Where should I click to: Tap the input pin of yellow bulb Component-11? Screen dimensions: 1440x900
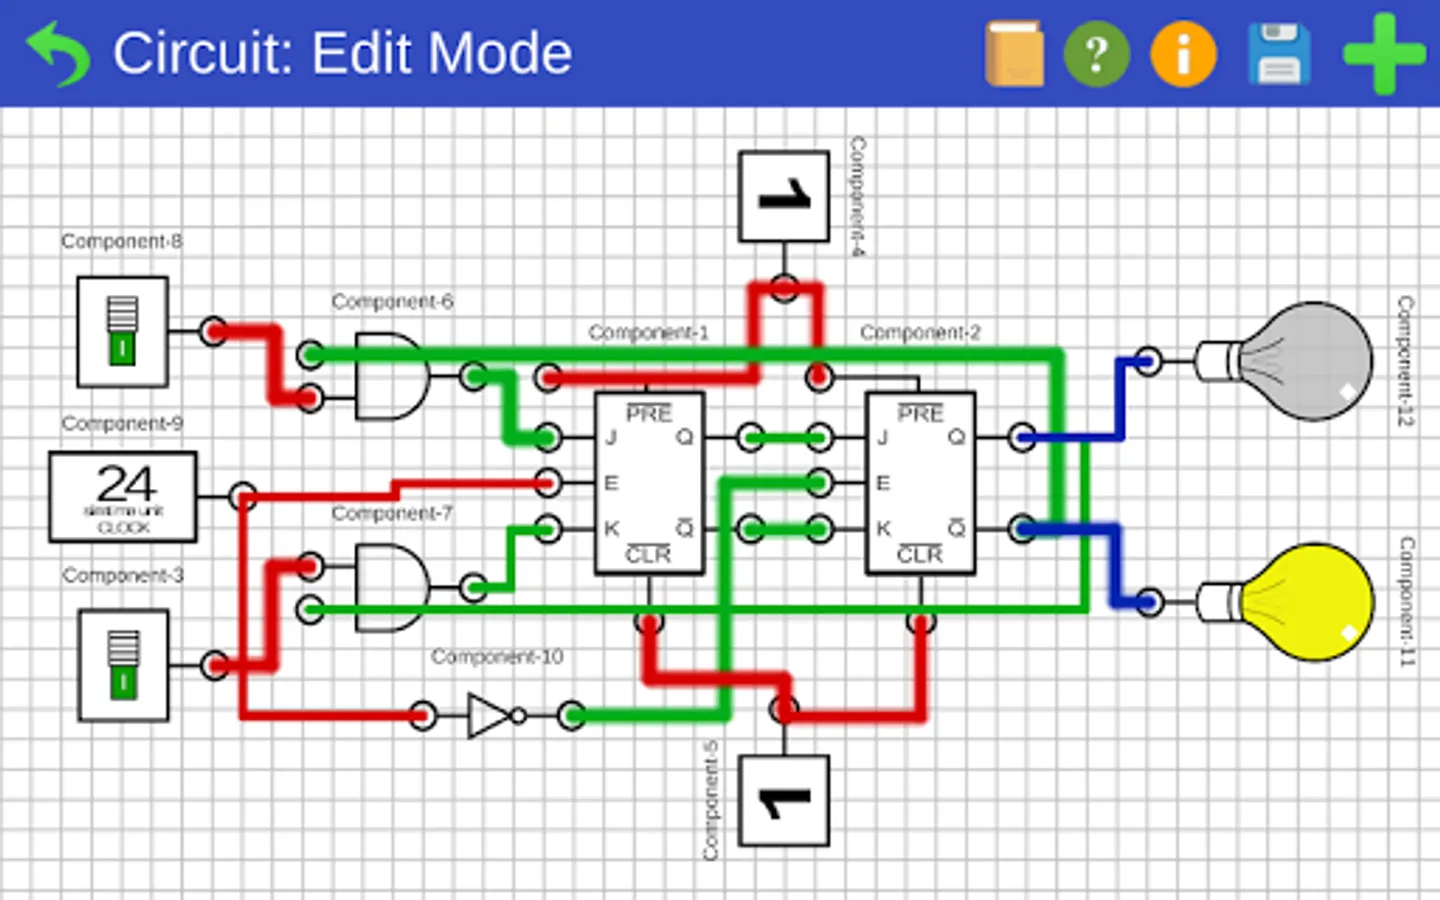(1149, 602)
